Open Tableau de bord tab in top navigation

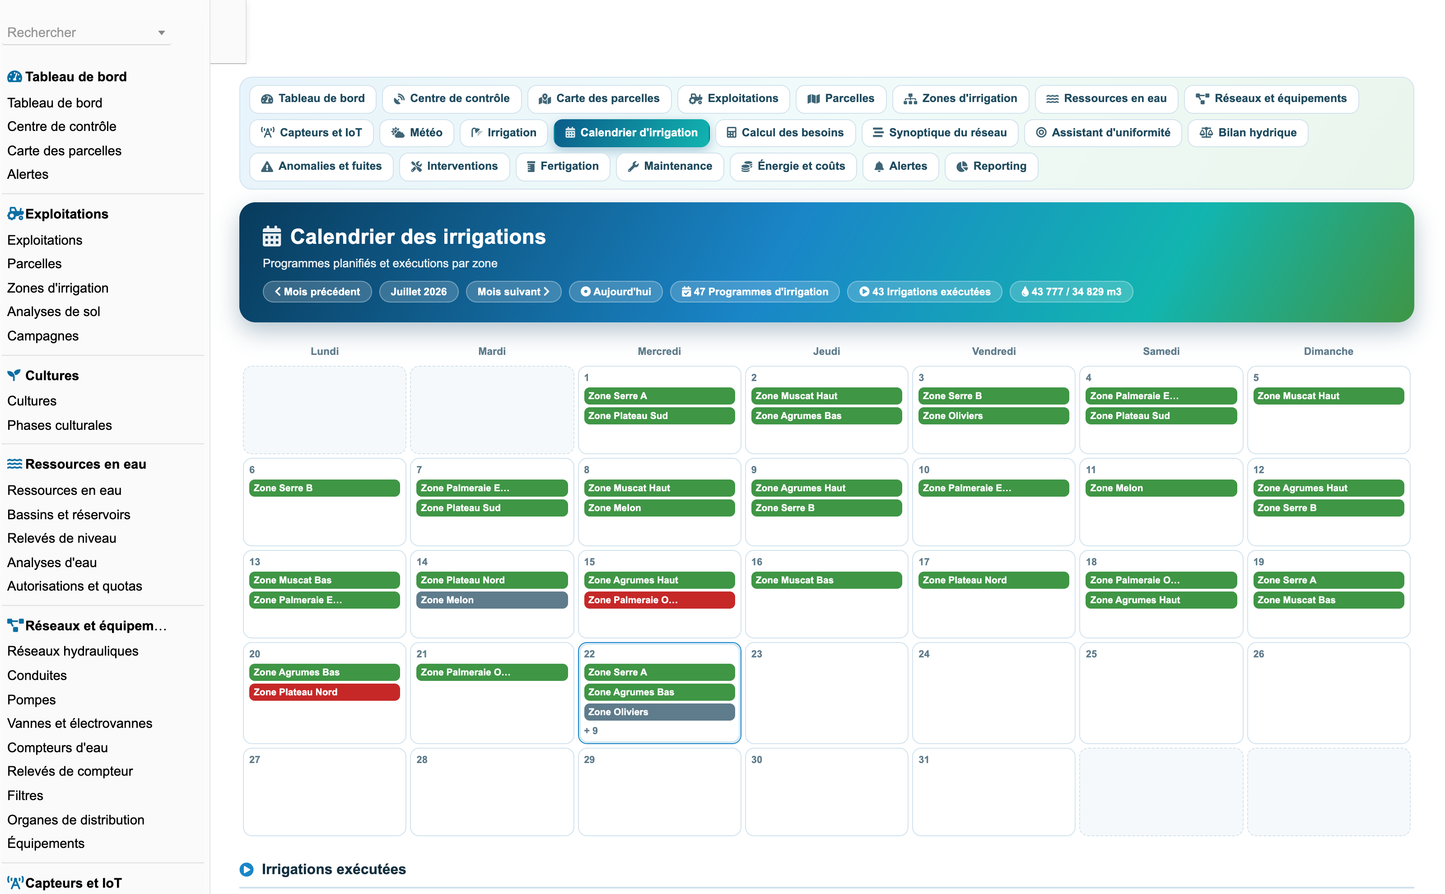313,99
